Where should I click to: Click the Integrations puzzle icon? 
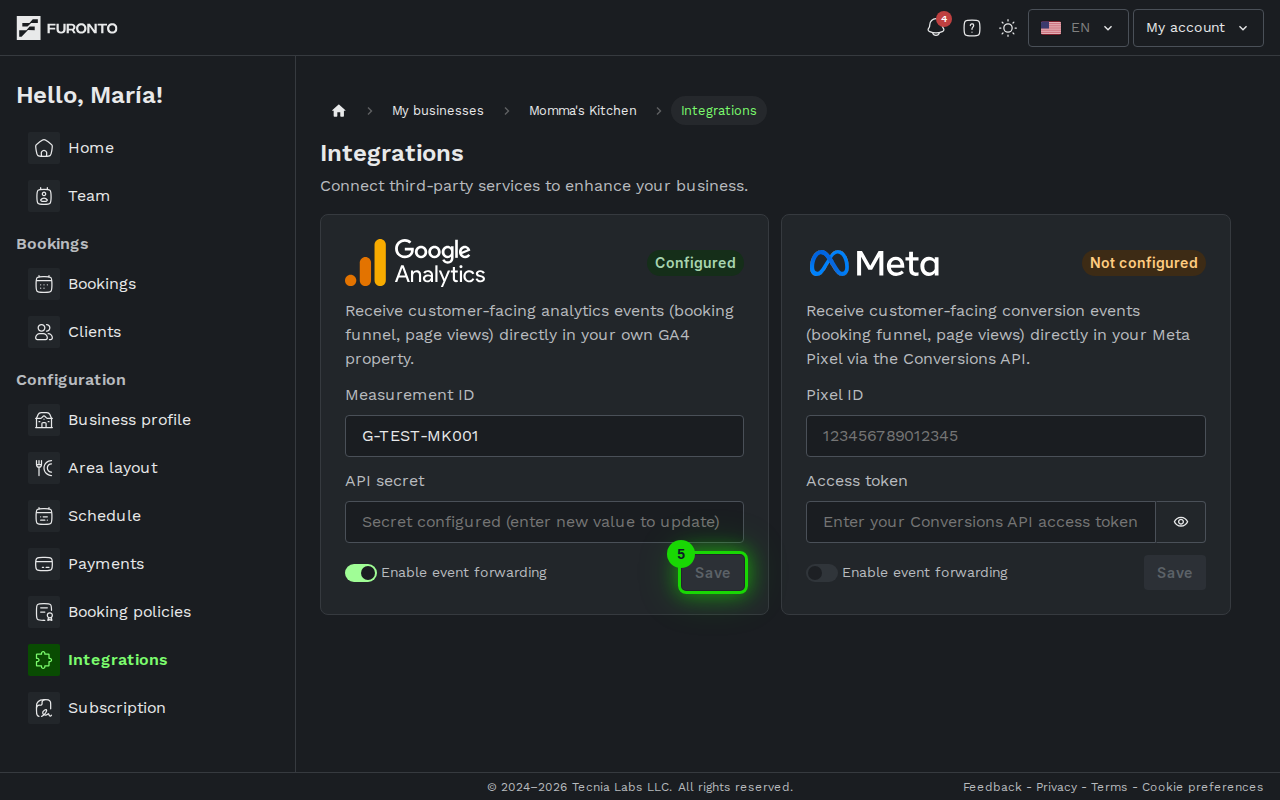click(44, 660)
